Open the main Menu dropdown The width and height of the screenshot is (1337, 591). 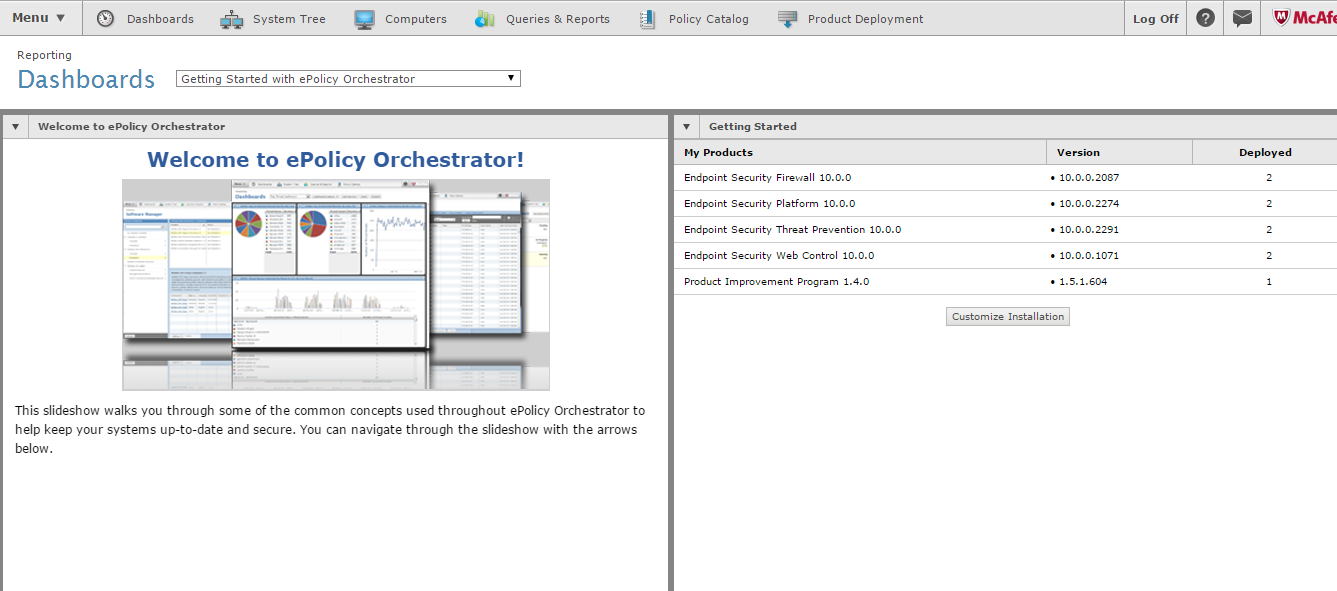40,18
